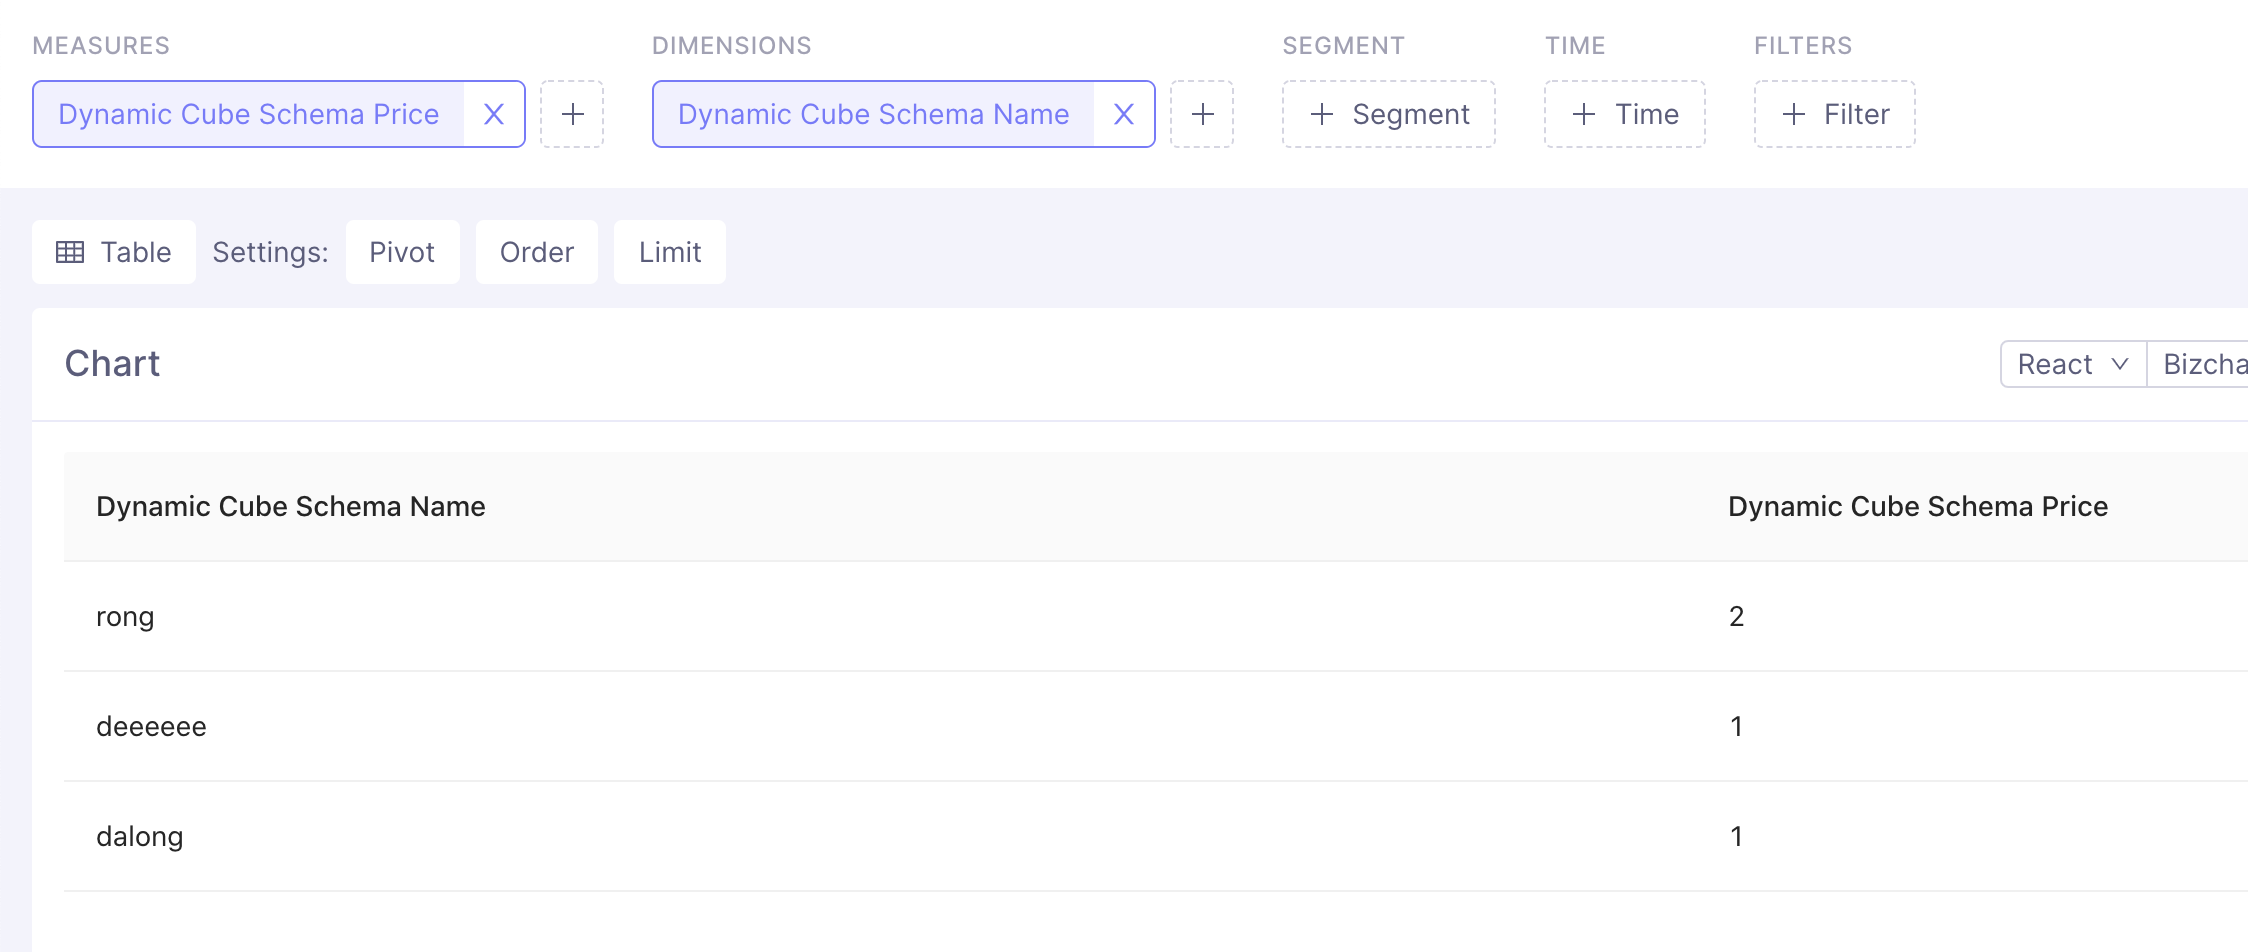Open the Bizcharts library selector
Screen dimensions: 2248x952
tap(2200, 364)
